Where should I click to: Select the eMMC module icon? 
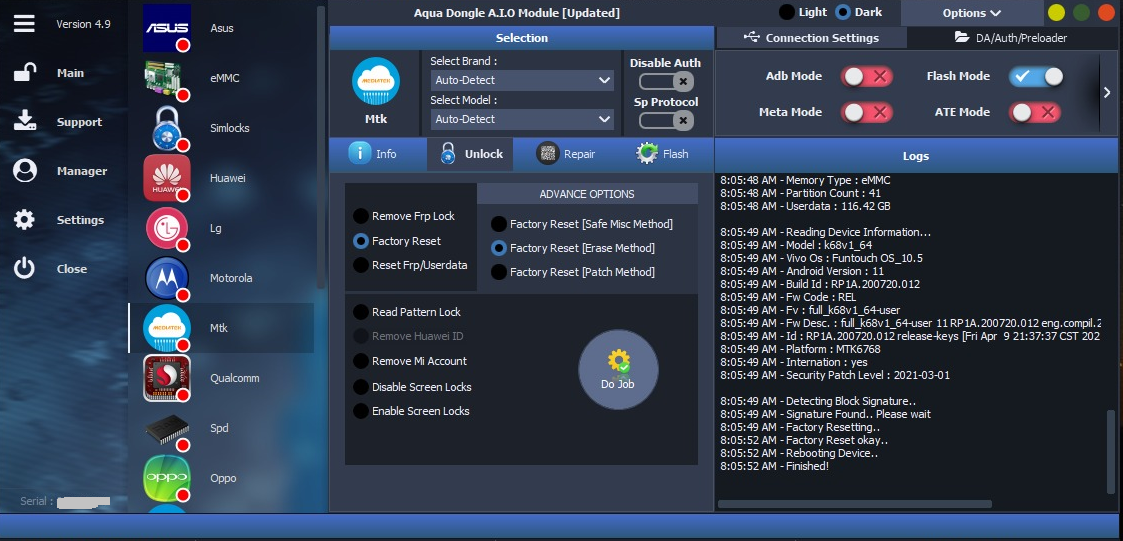click(167, 78)
